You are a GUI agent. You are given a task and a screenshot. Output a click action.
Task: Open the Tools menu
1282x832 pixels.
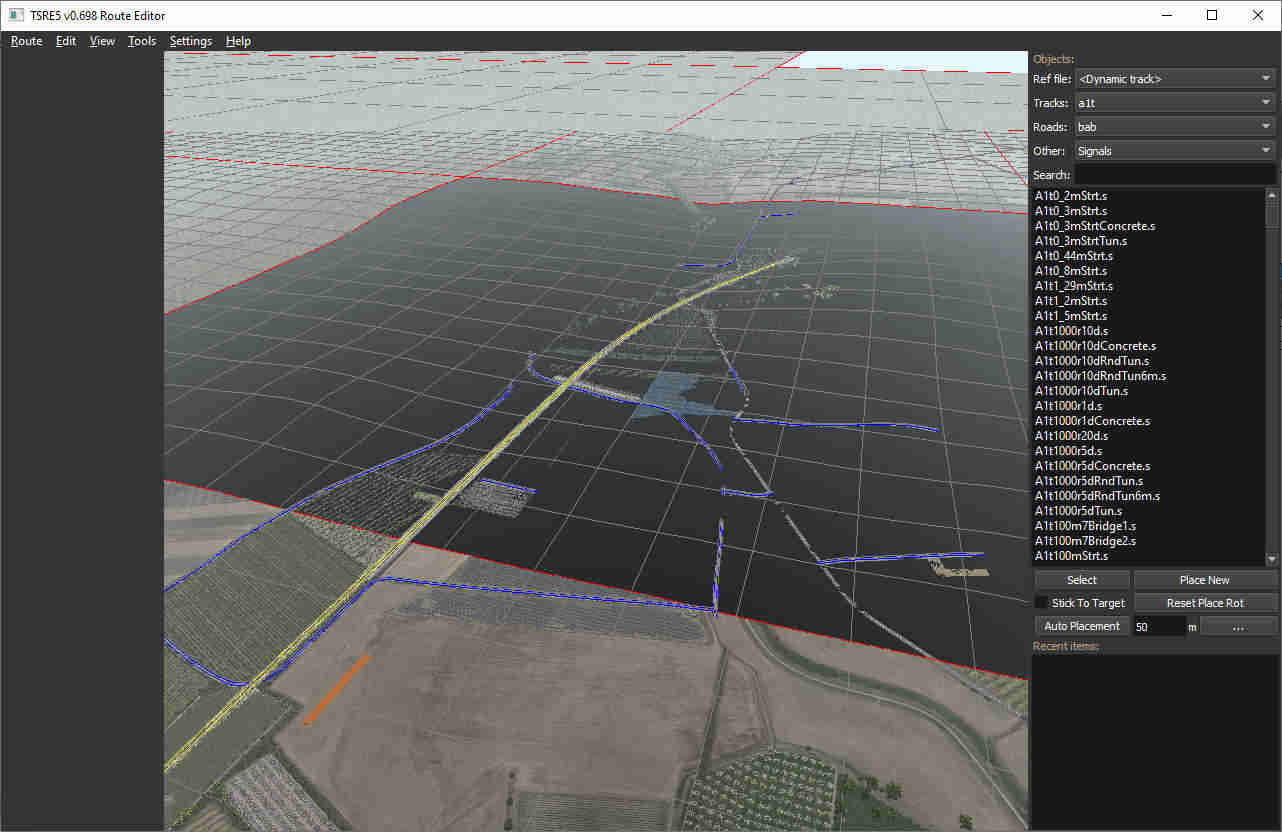[142, 41]
